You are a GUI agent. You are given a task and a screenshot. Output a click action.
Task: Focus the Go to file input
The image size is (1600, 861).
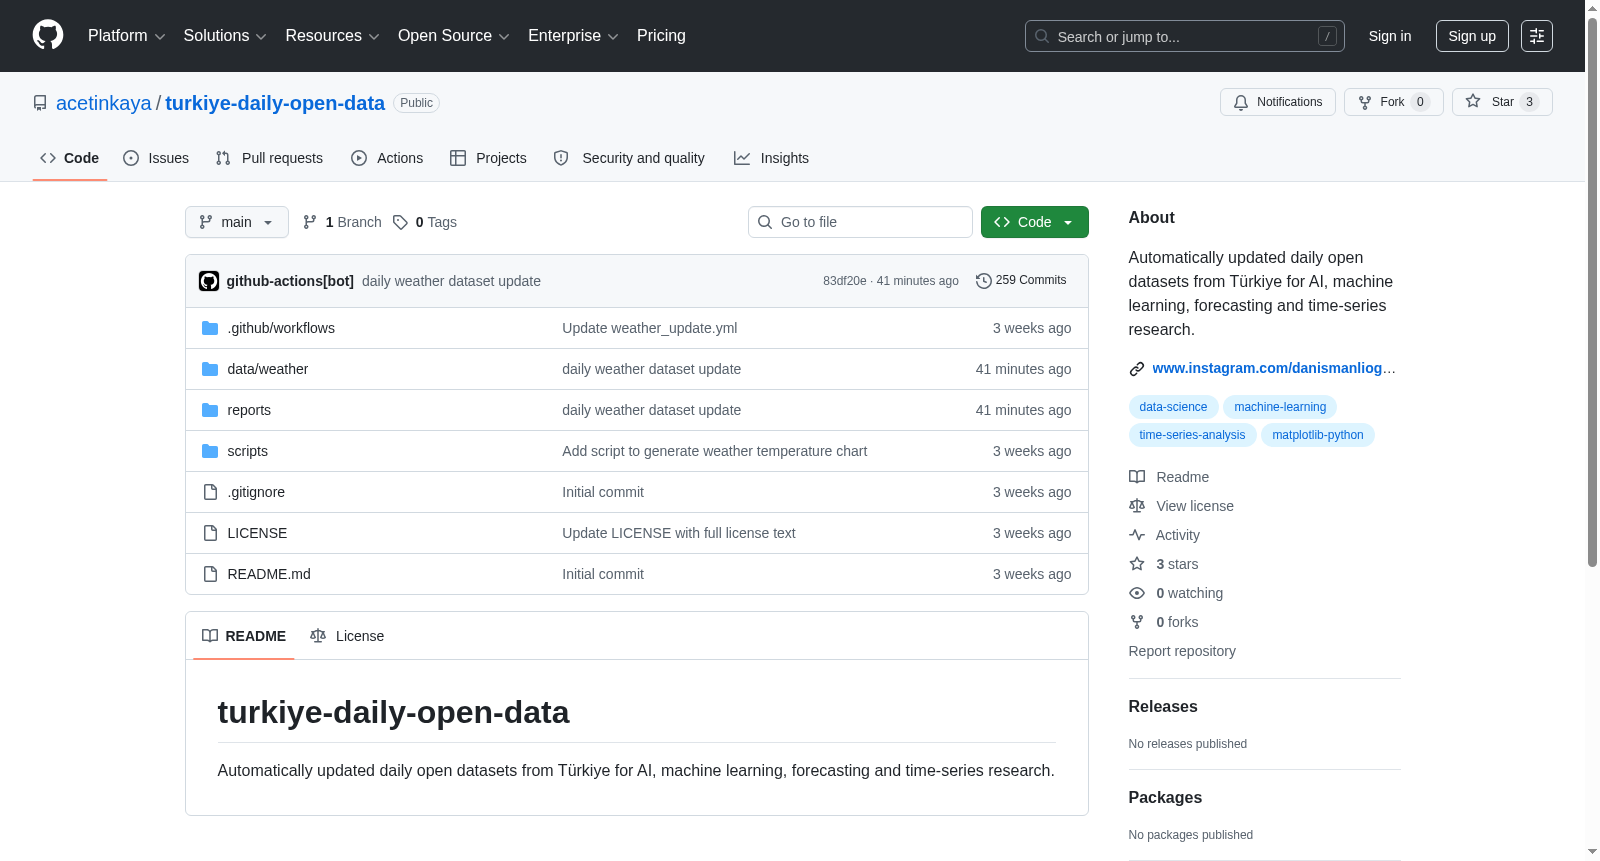pos(860,222)
